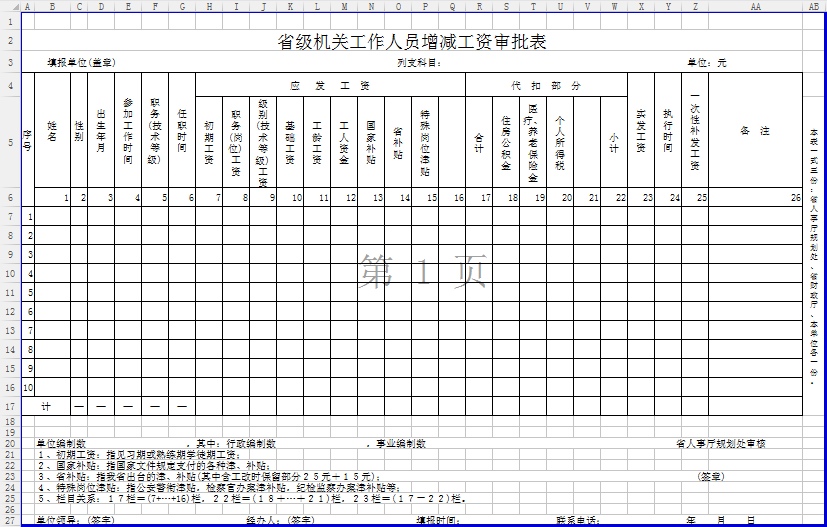The height and width of the screenshot is (527, 827).
Task: Select column header H
Action: [x=209, y=6]
